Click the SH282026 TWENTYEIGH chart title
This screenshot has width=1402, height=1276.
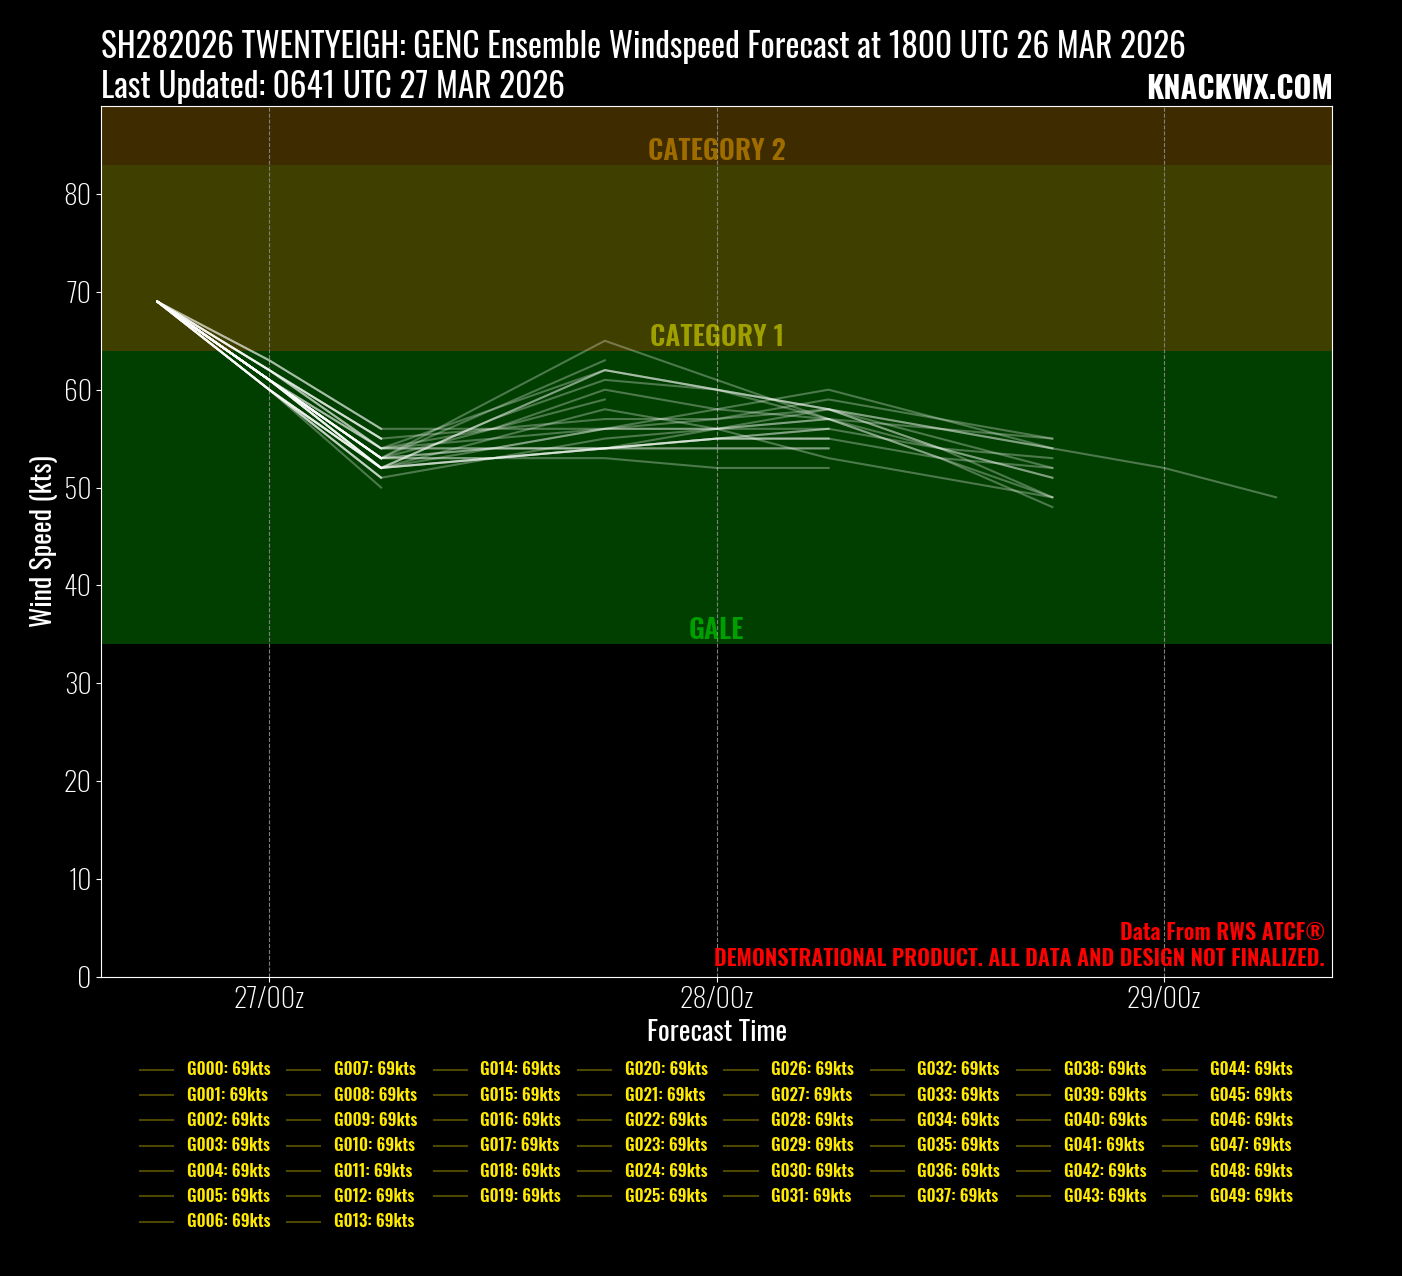point(643,45)
